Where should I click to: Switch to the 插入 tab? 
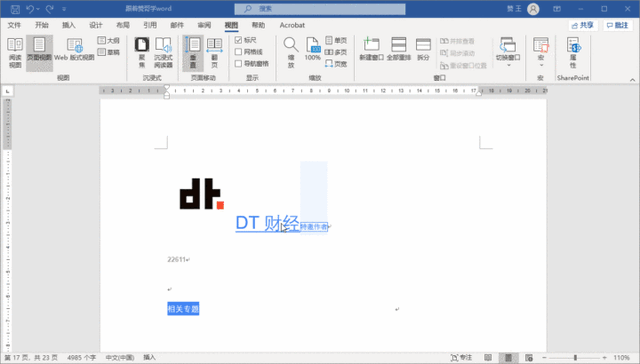[x=69, y=25]
